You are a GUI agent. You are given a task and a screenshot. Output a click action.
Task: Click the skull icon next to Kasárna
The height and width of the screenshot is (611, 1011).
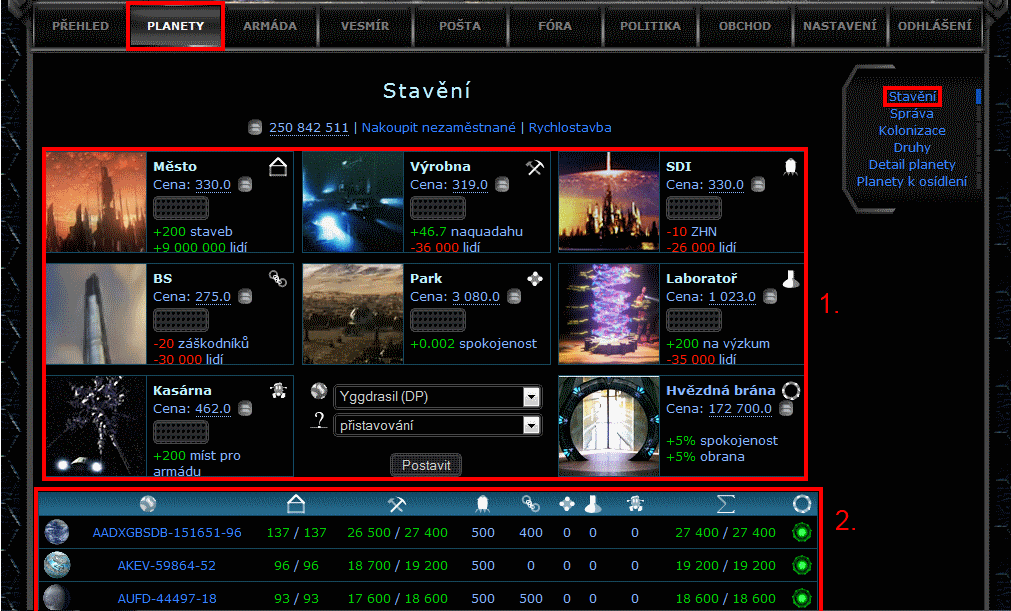(278, 390)
